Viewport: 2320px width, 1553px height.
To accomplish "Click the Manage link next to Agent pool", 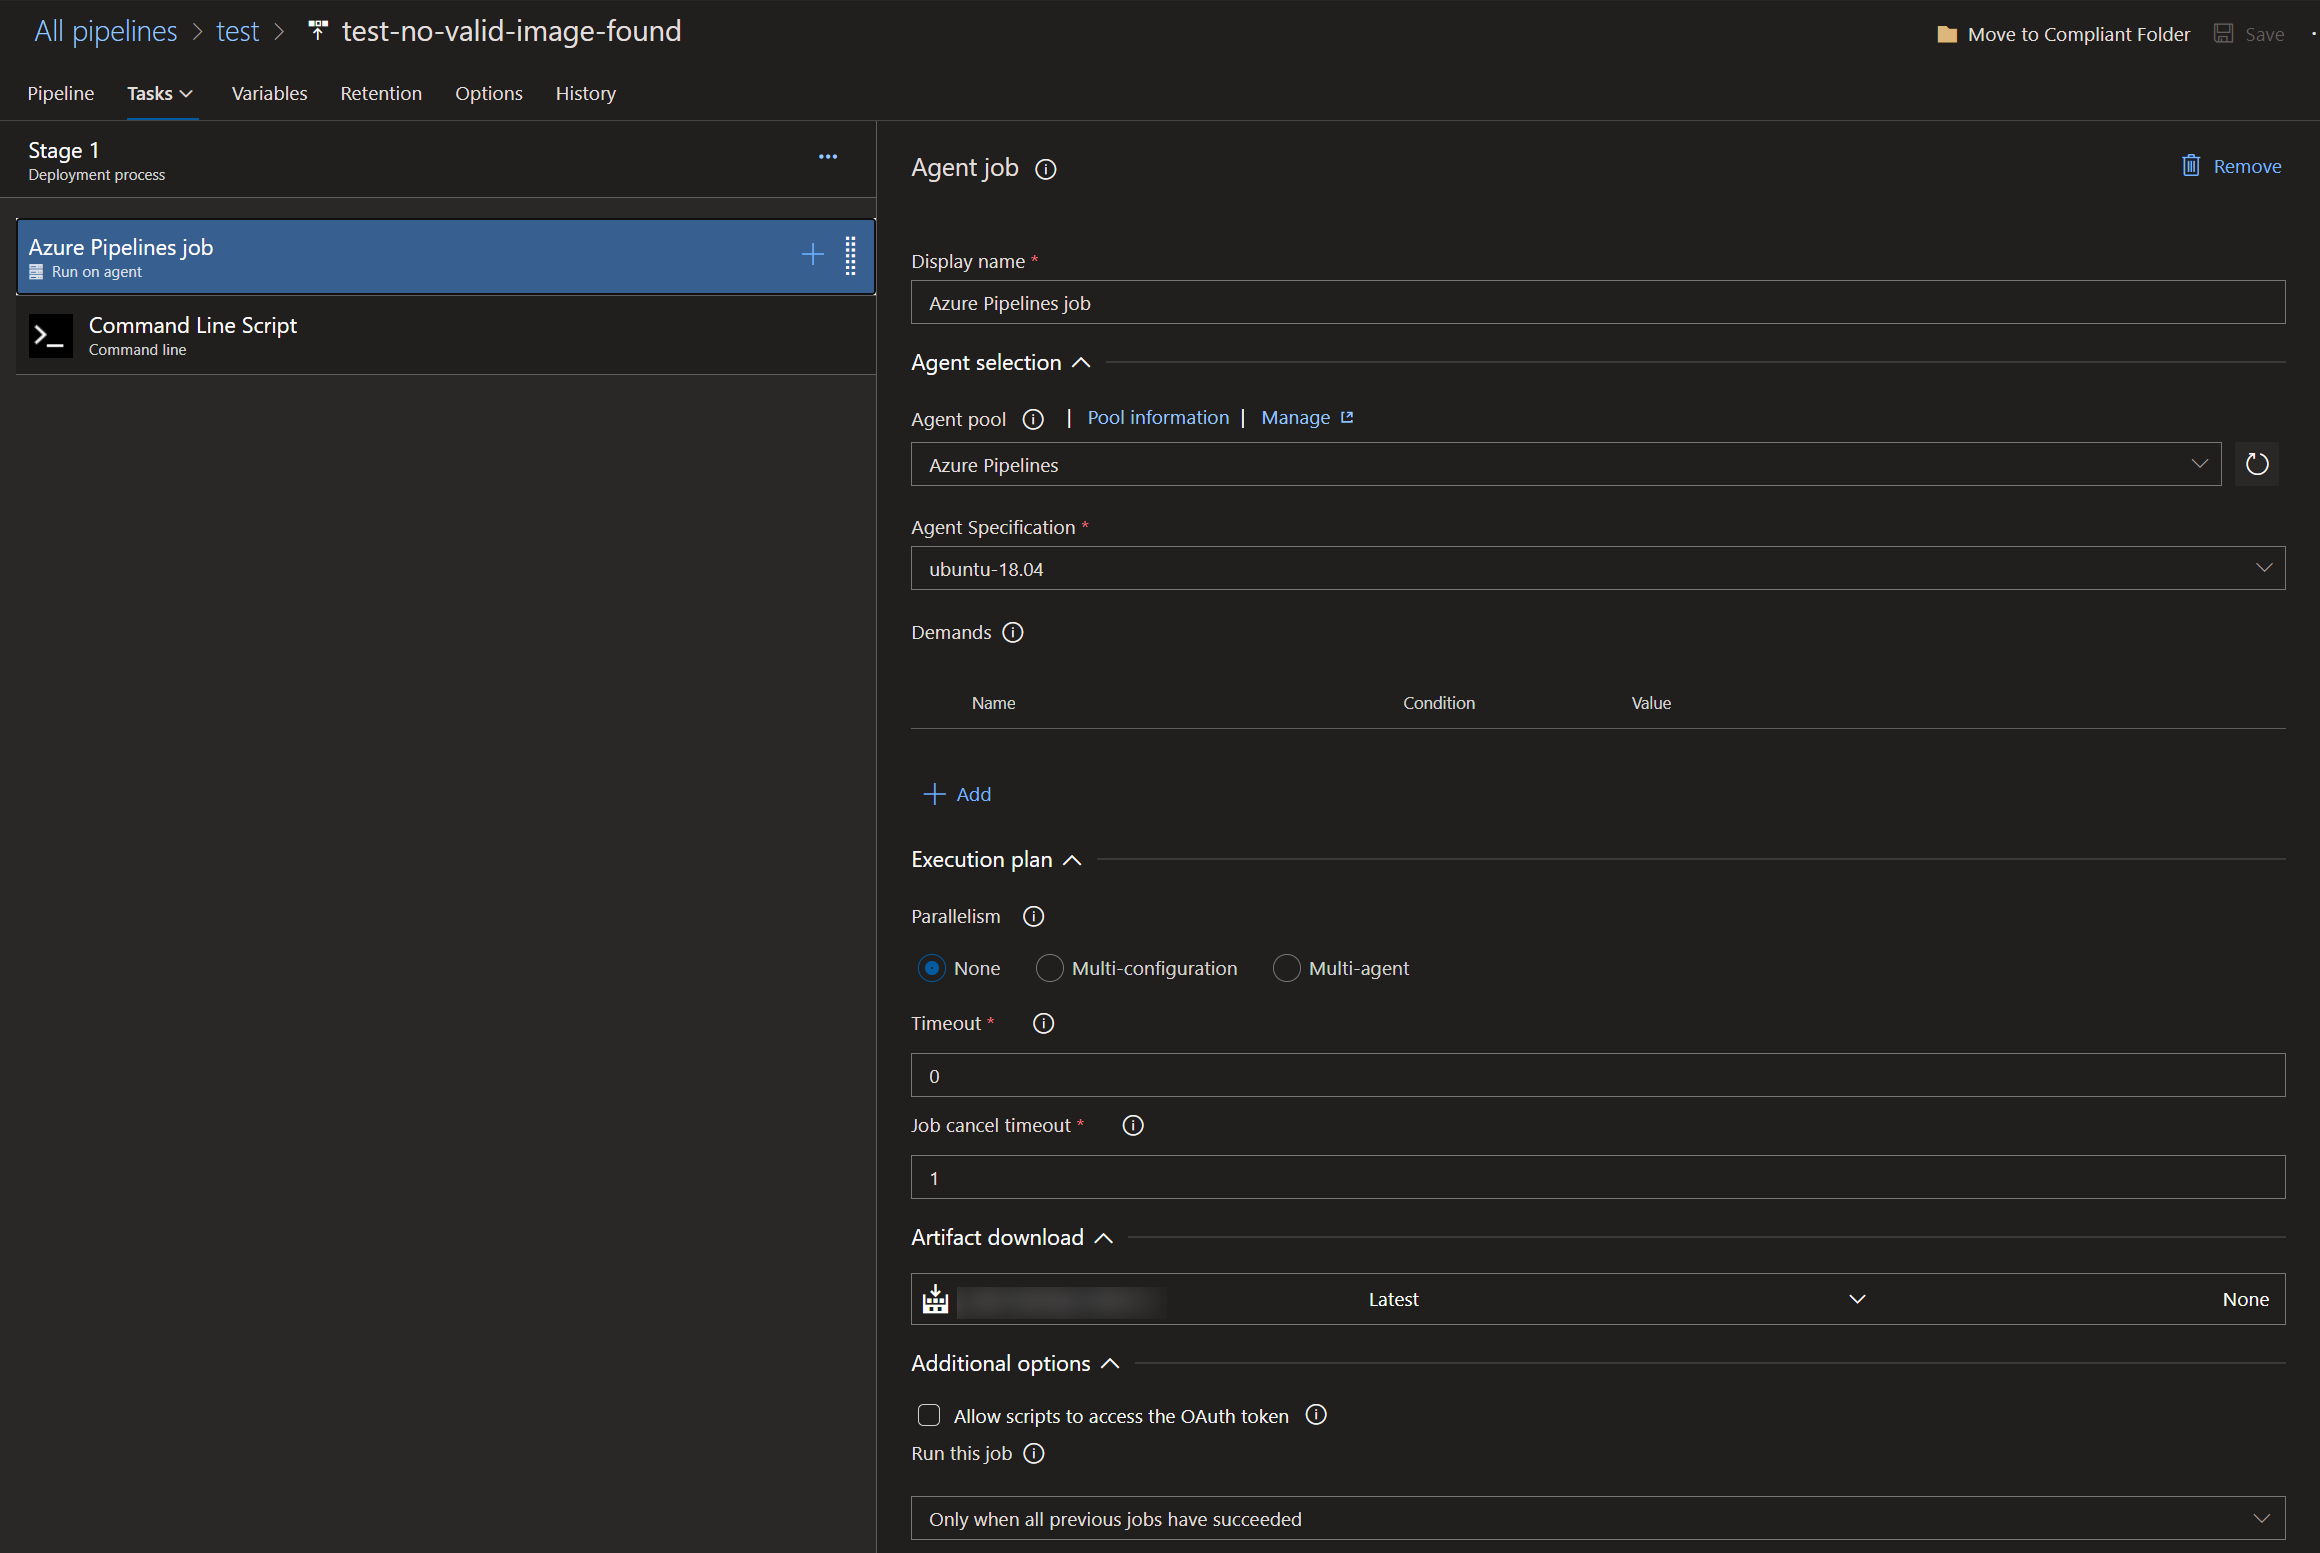I will 1295,417.
